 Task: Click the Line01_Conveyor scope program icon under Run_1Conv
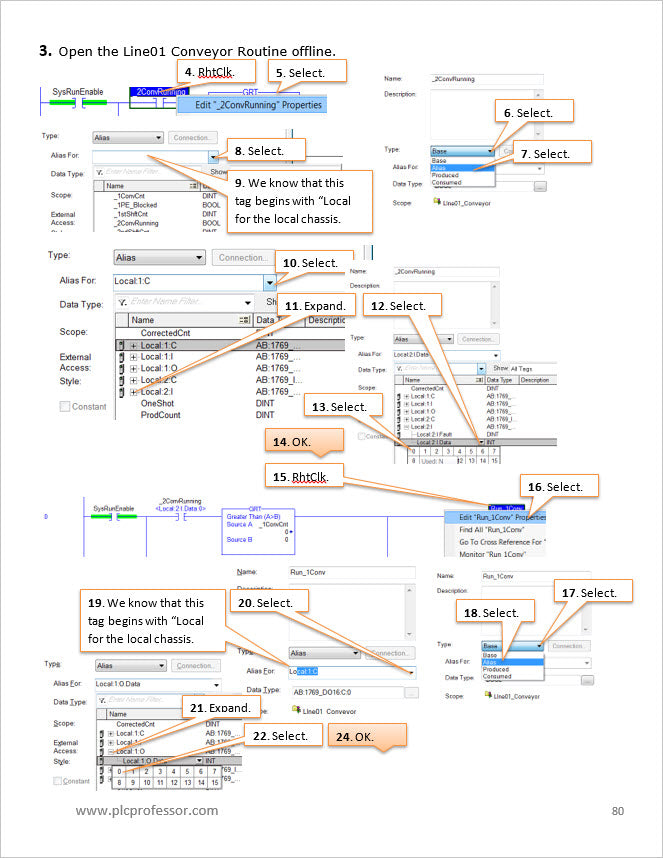(x=296, y=710)
